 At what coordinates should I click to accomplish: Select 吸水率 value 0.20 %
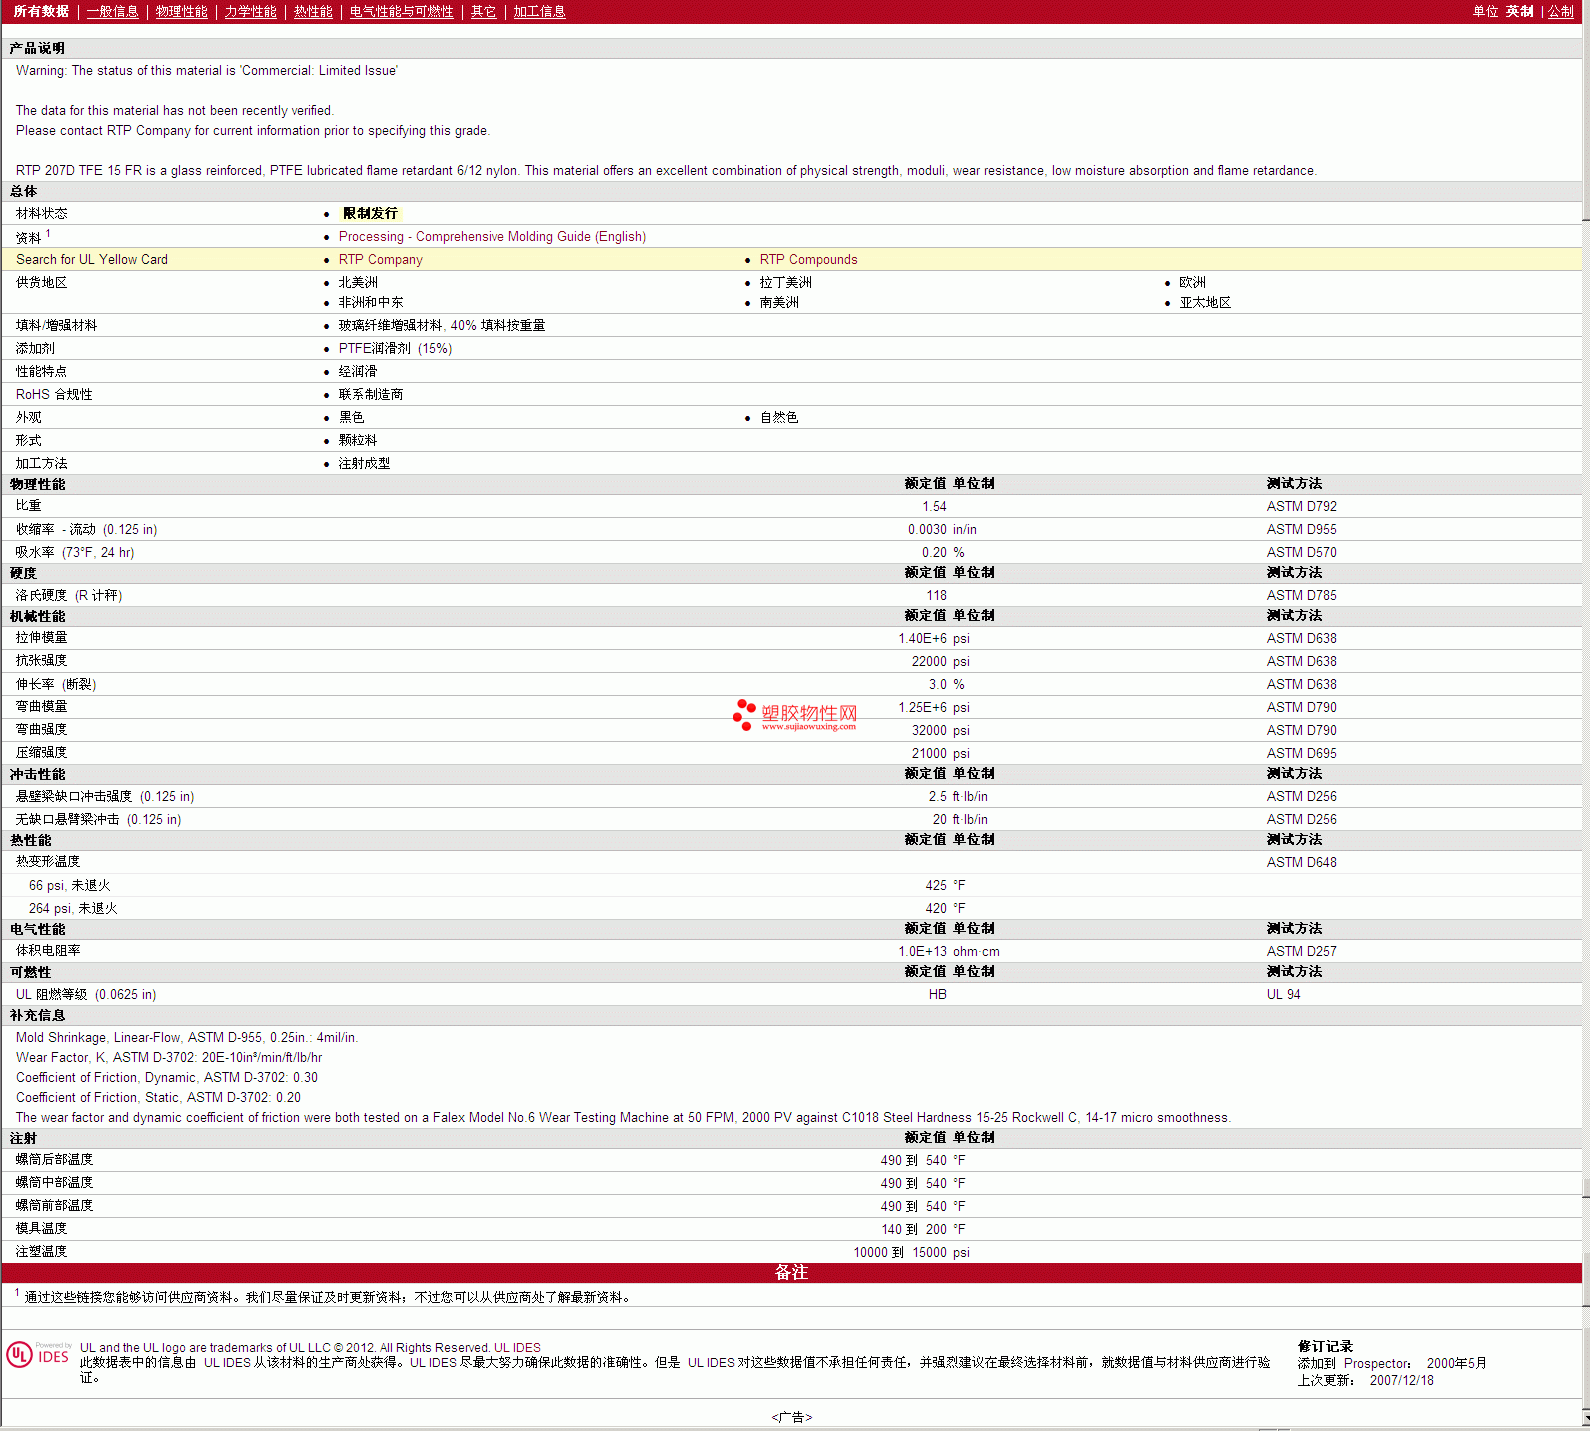coord(943,552)
